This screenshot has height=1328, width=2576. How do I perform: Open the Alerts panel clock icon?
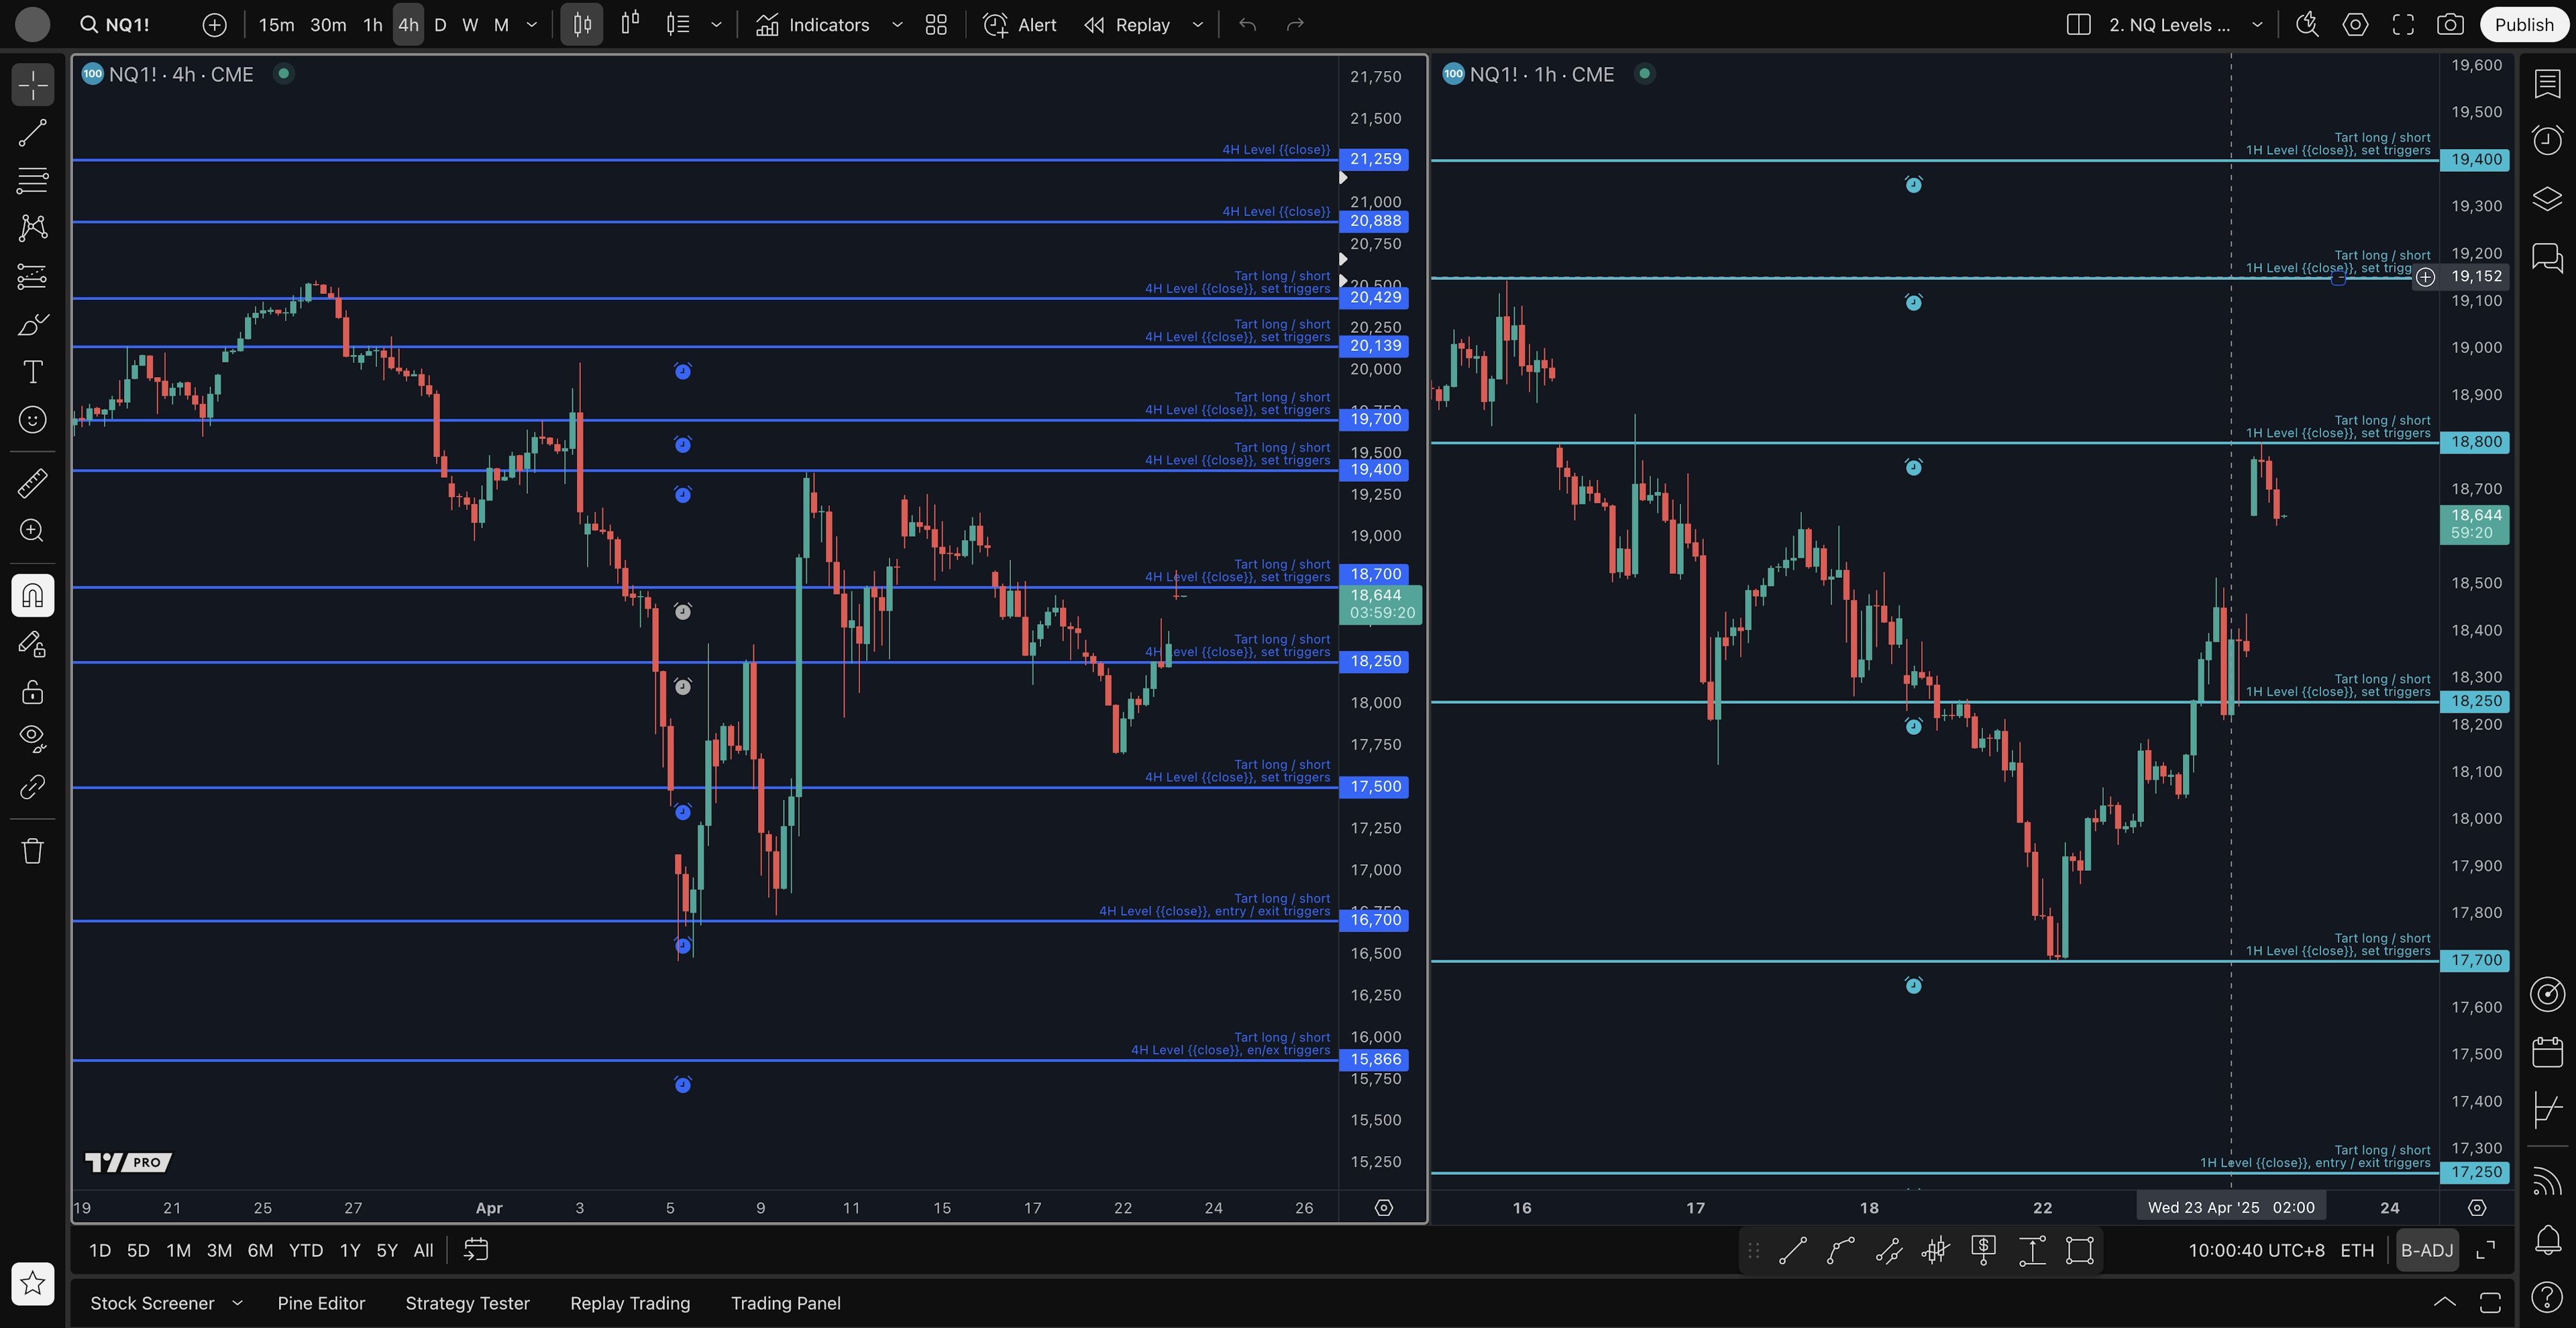click(x=2547, y=140)
